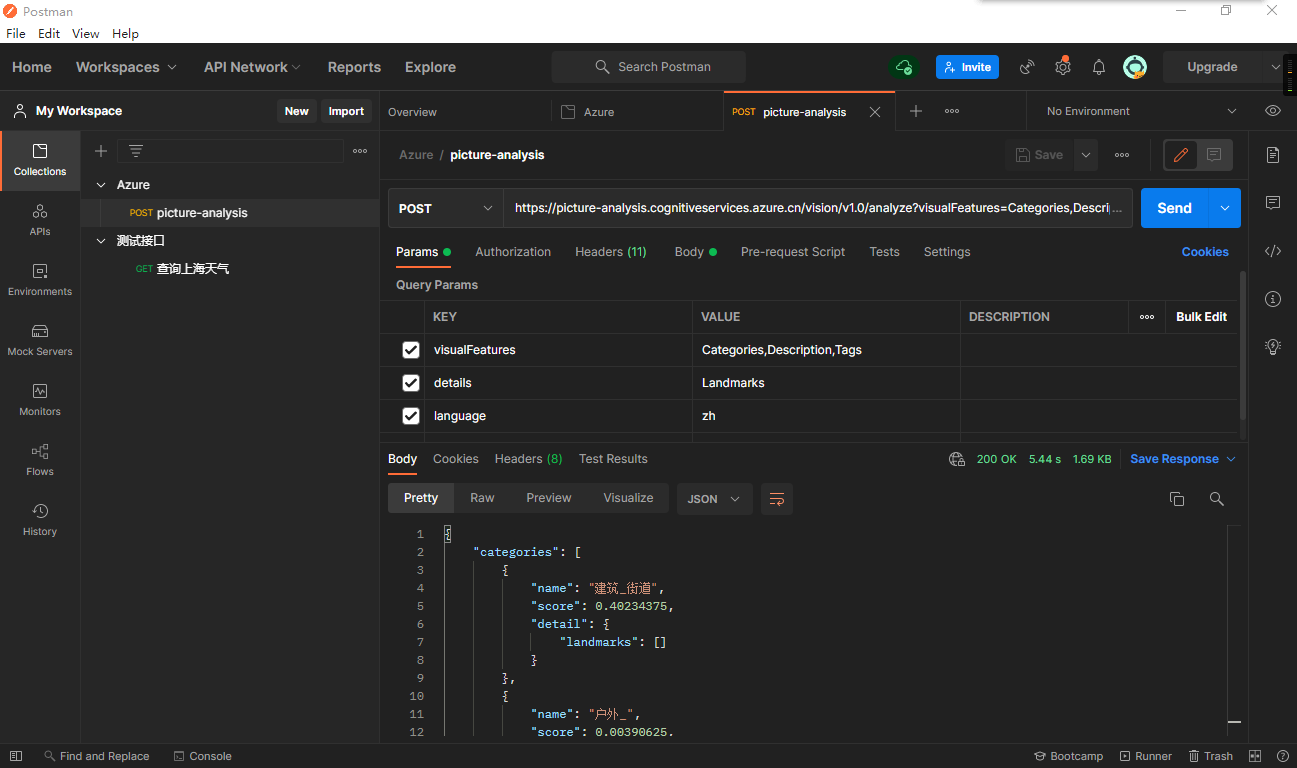Uncheck the visualFeatures param checkbox
Screen dimensions: 1297x768
[411, 350]
